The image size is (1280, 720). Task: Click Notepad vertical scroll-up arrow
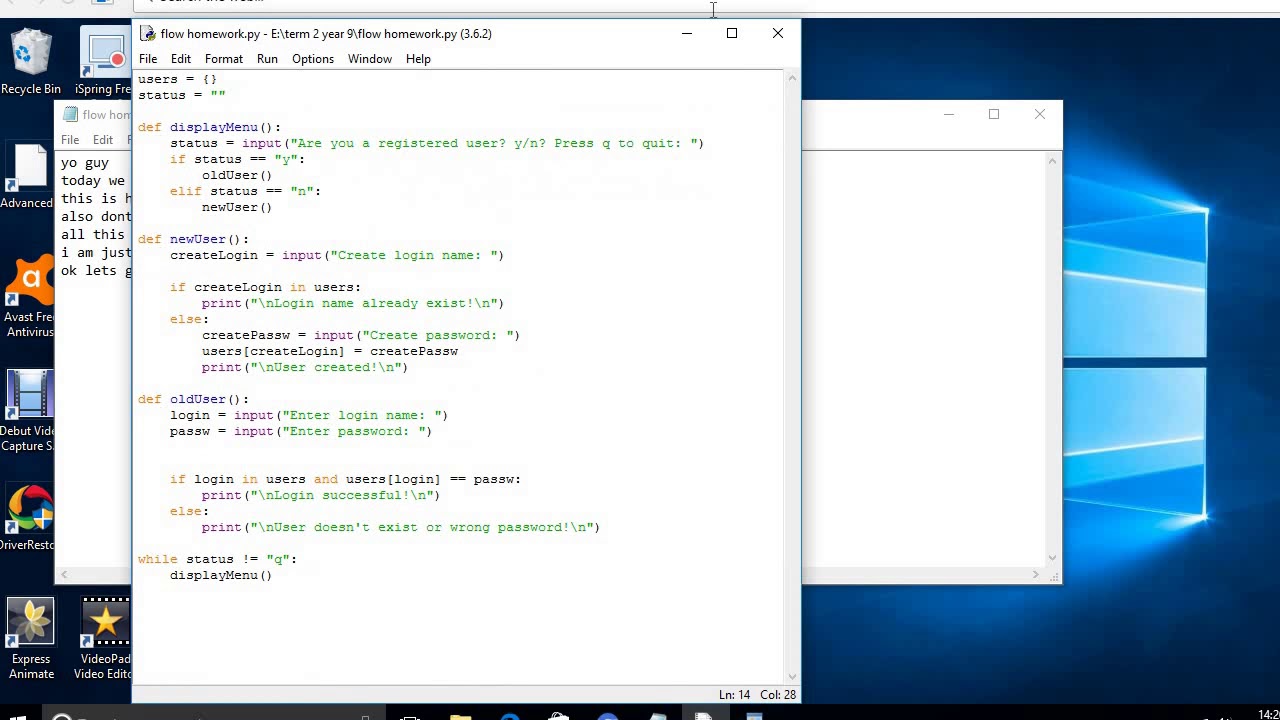1053,160
